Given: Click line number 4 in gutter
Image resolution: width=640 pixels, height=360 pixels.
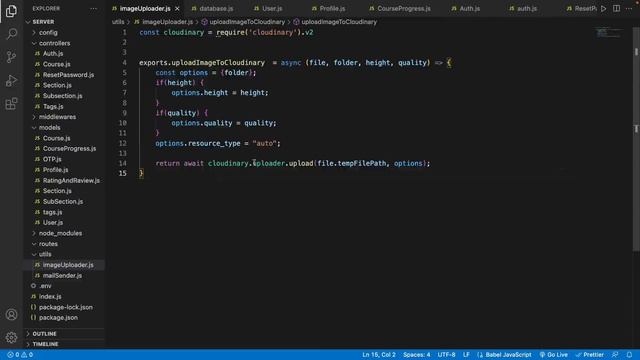Looking at the screenshot, I should (124, 63).
